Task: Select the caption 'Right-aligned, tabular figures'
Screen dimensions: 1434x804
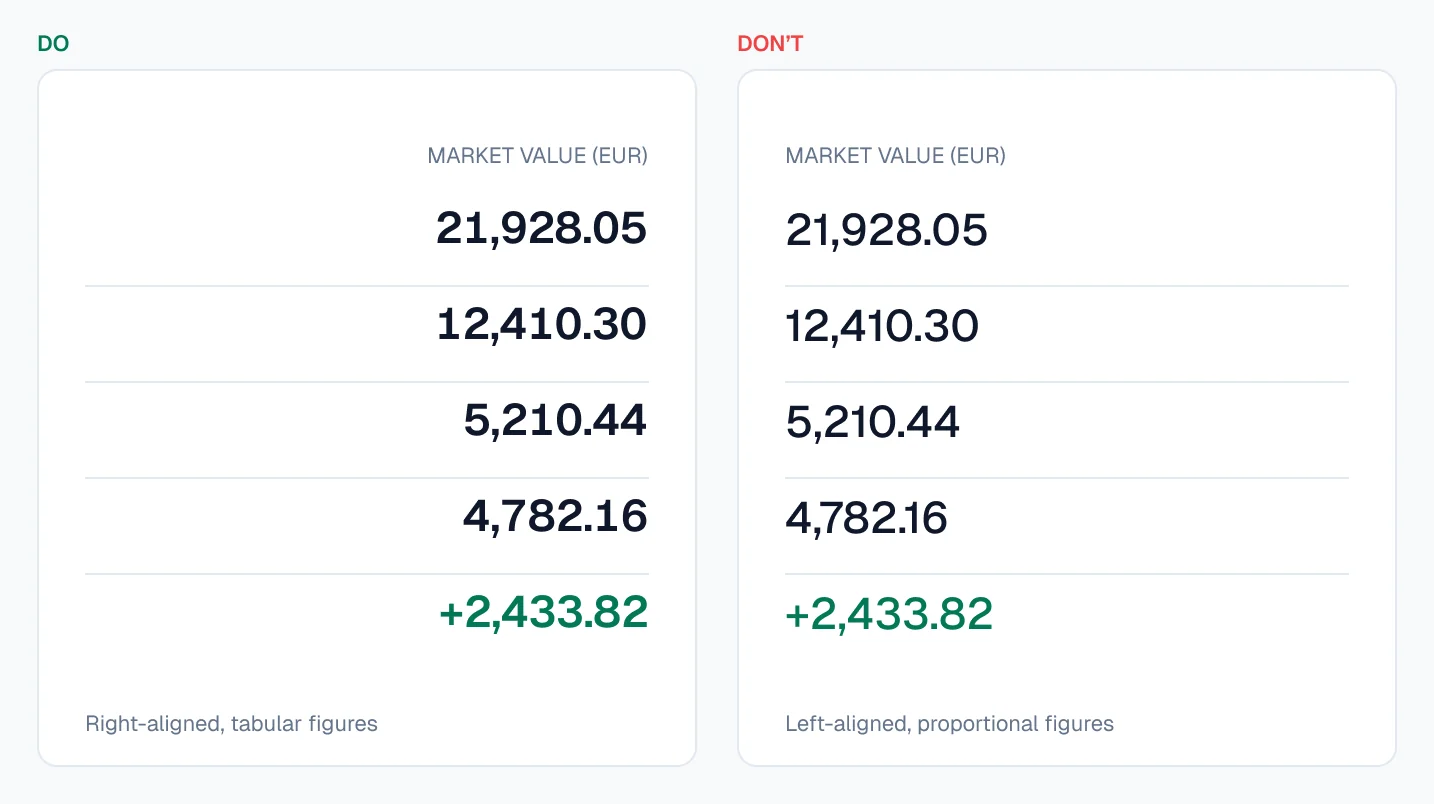Action: 232,724
